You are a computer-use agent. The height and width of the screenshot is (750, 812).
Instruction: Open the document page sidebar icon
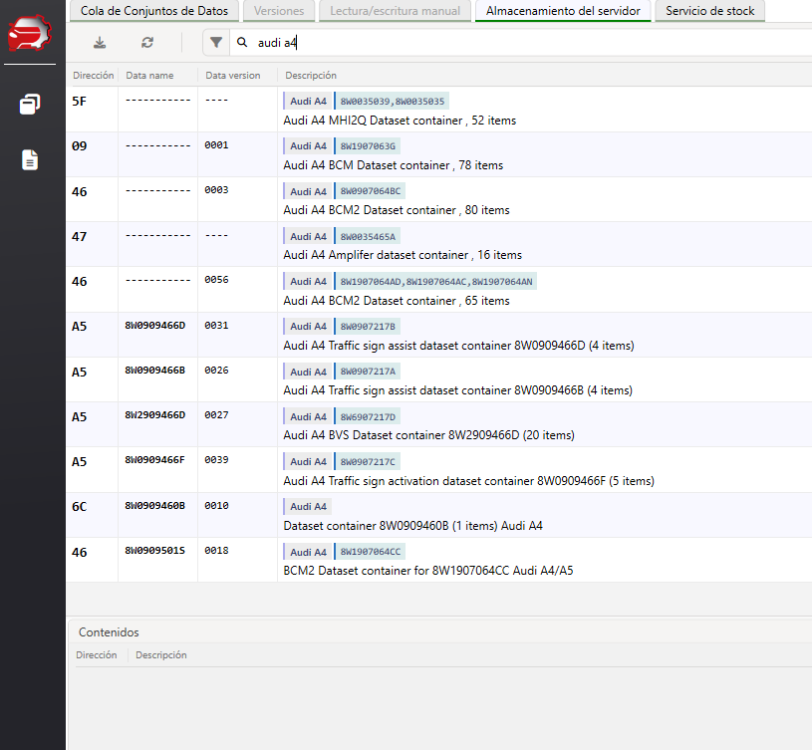30,160
